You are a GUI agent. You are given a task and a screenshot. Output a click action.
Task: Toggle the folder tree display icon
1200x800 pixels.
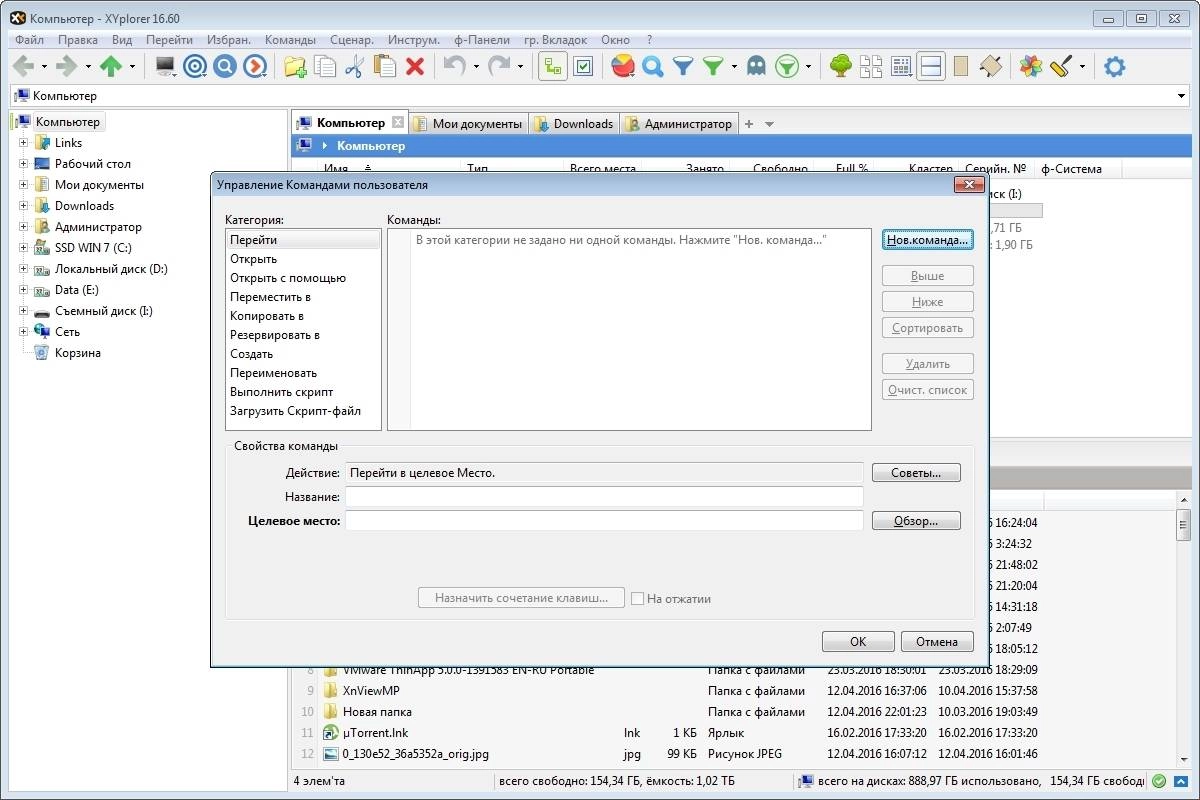pos(553,67)
